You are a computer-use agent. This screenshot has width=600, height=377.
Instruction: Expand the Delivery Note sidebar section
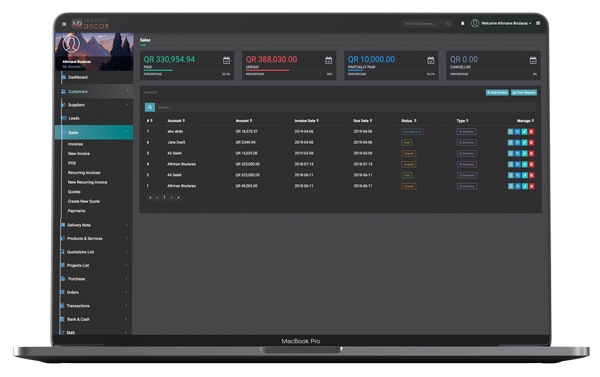(x=94, y=225)
